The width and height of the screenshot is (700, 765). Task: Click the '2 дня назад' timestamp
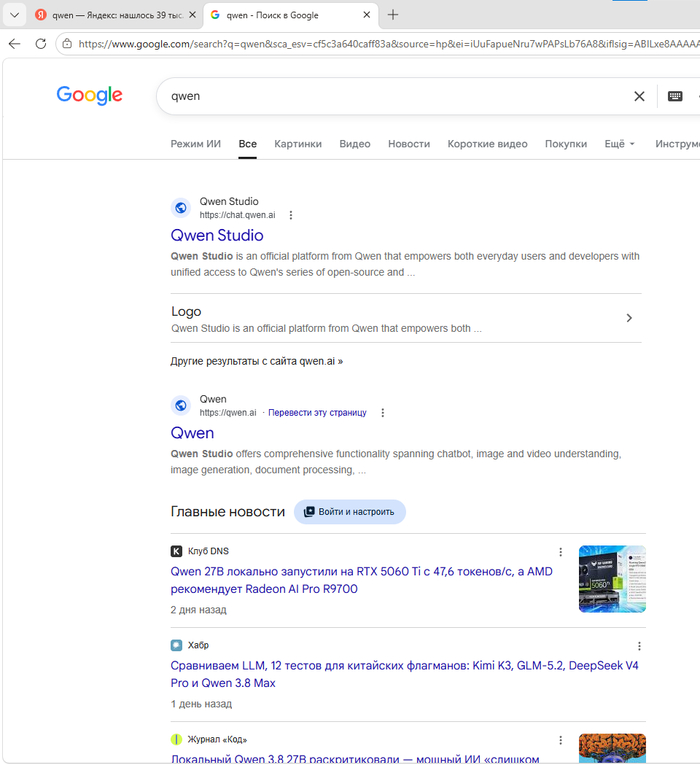click(x=198, y=610)
